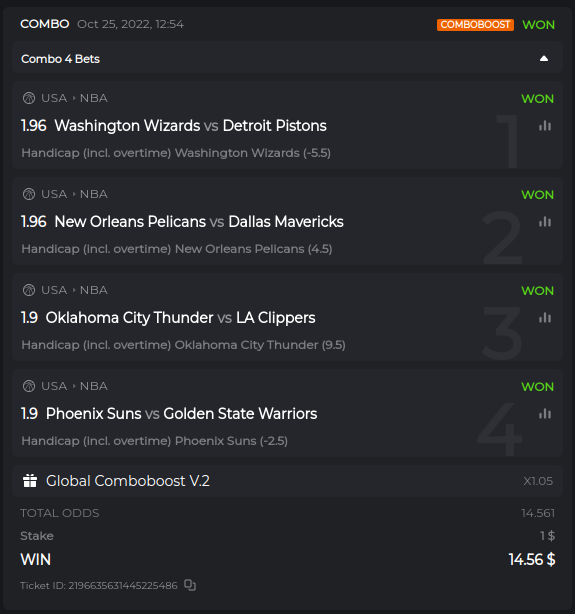The width and height of the screenshot is (575, 614).
Task: Open New Orleans Pelicans vs Dallas Mavericks match
Action: (199, 222)
